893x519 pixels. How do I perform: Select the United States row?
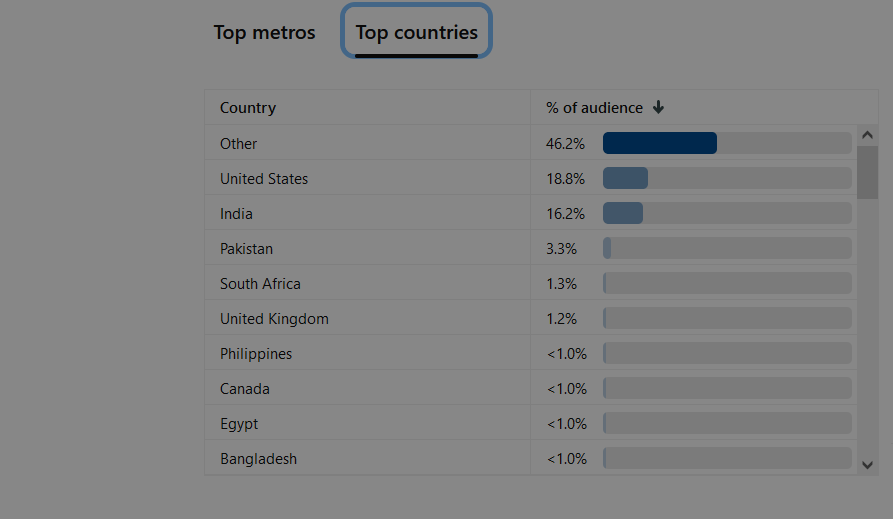[531, 178]
